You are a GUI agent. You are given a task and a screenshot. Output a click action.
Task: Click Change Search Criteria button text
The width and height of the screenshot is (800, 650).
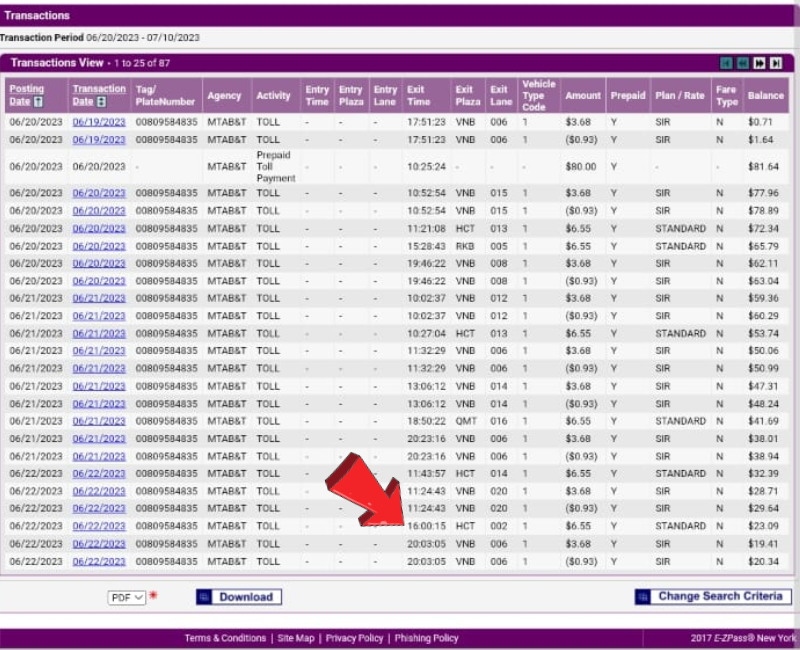click(x=720, y=596)
